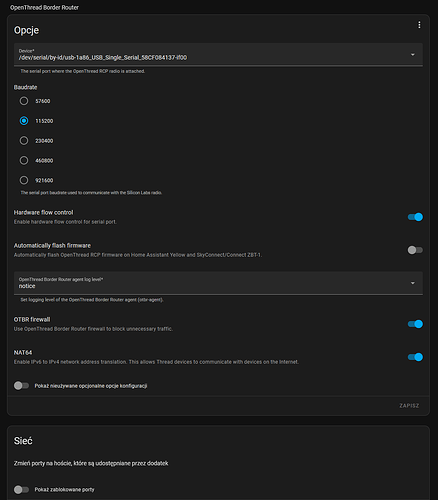This screenshot has width=438, height=500.
Task: Expand the Device serial port dropdown
Action: click(x=413, y=54)
